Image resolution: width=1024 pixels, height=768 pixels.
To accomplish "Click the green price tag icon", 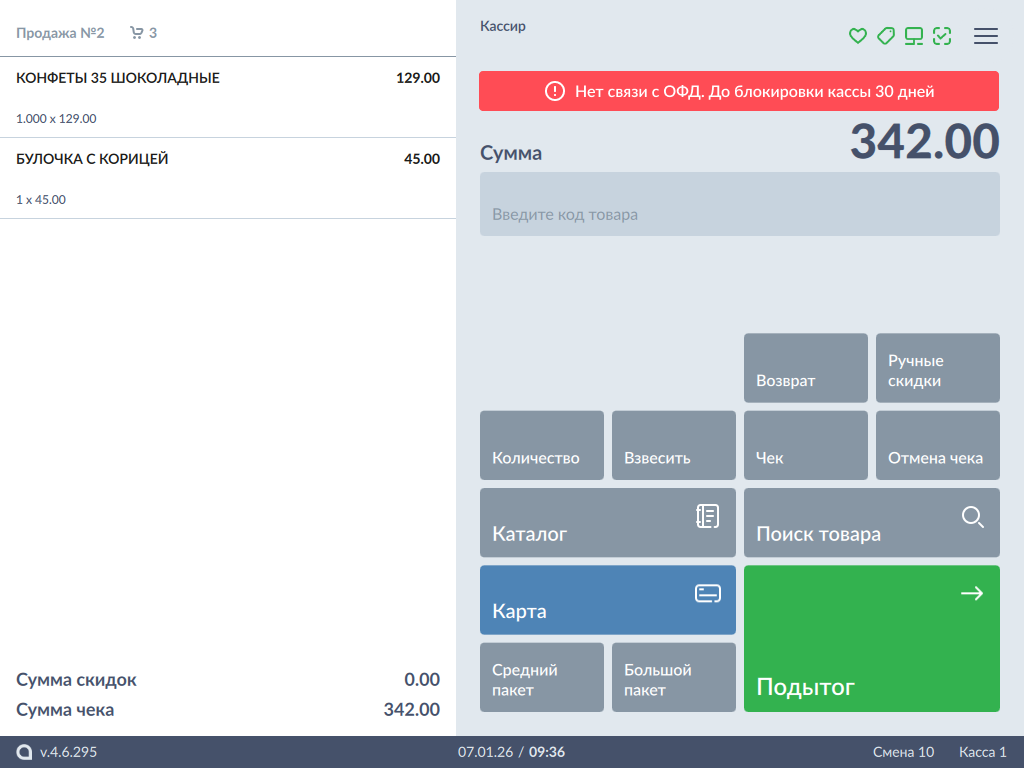I will (x=885, y=36).
